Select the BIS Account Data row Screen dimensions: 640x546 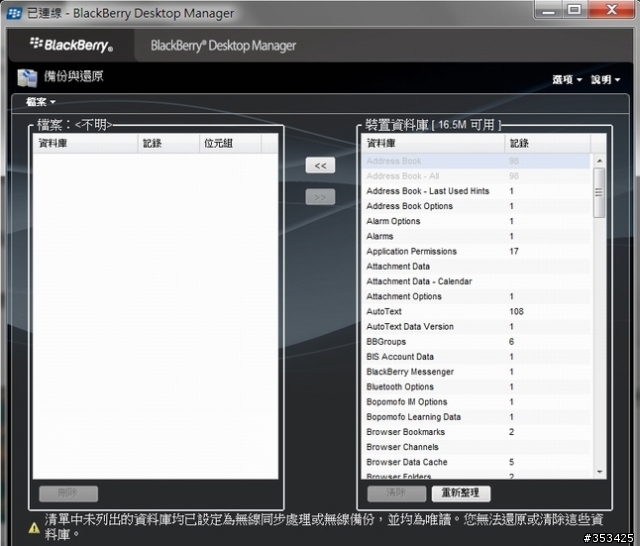tap(476, 357)
